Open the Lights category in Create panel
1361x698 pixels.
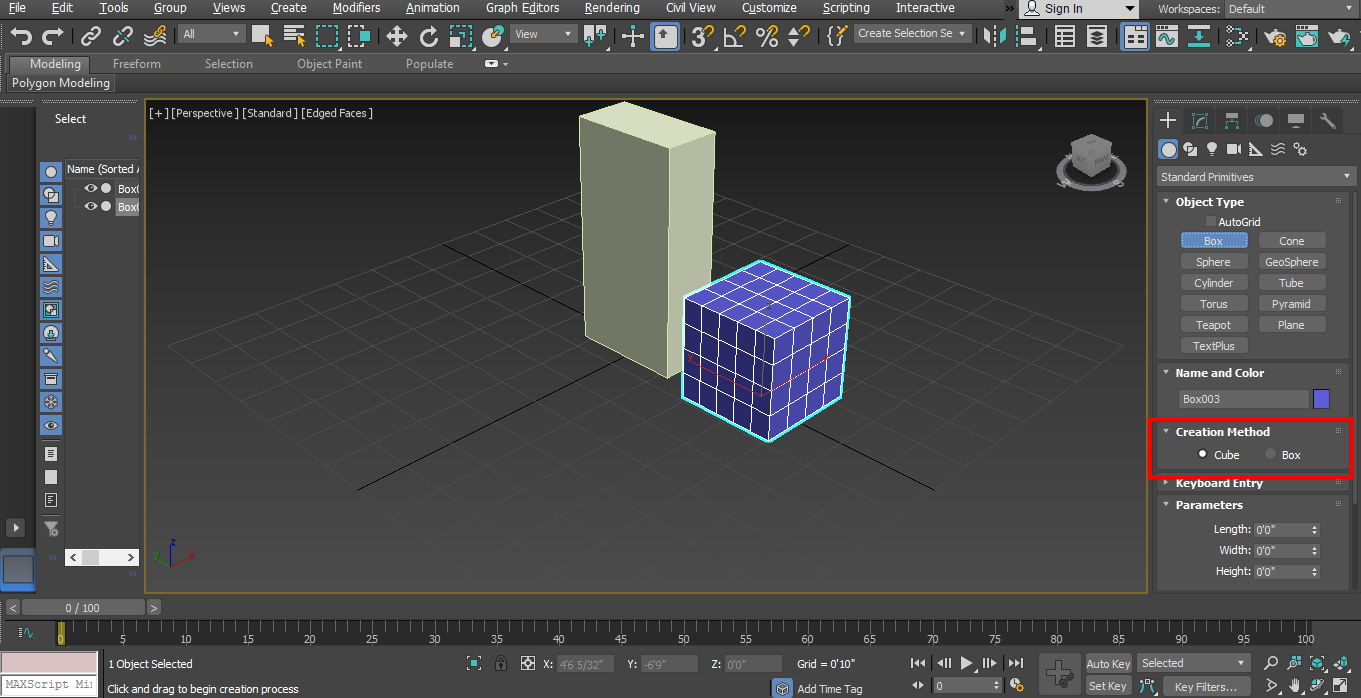coord(1211,149)
